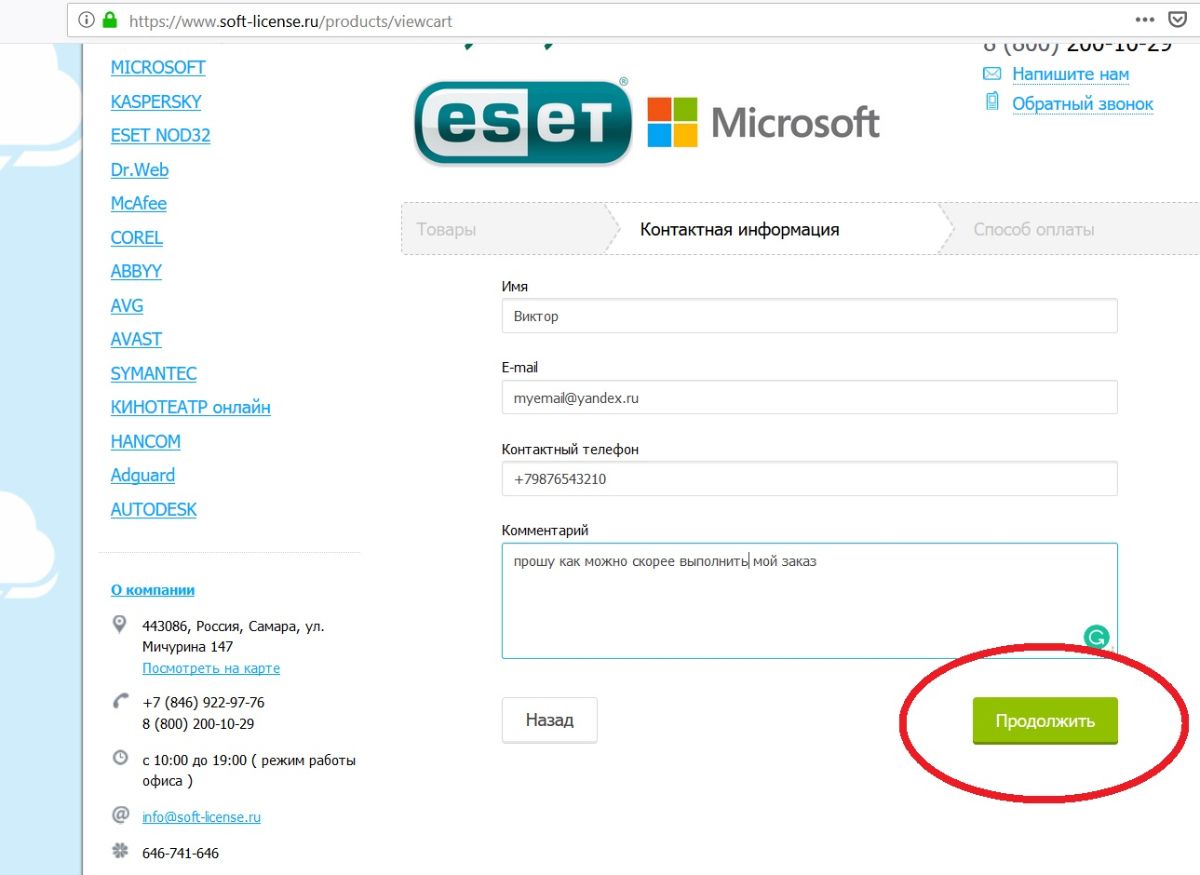The image size is (1200, 875).
Task: Browse ABBYY products
Action: coord(136,272)
